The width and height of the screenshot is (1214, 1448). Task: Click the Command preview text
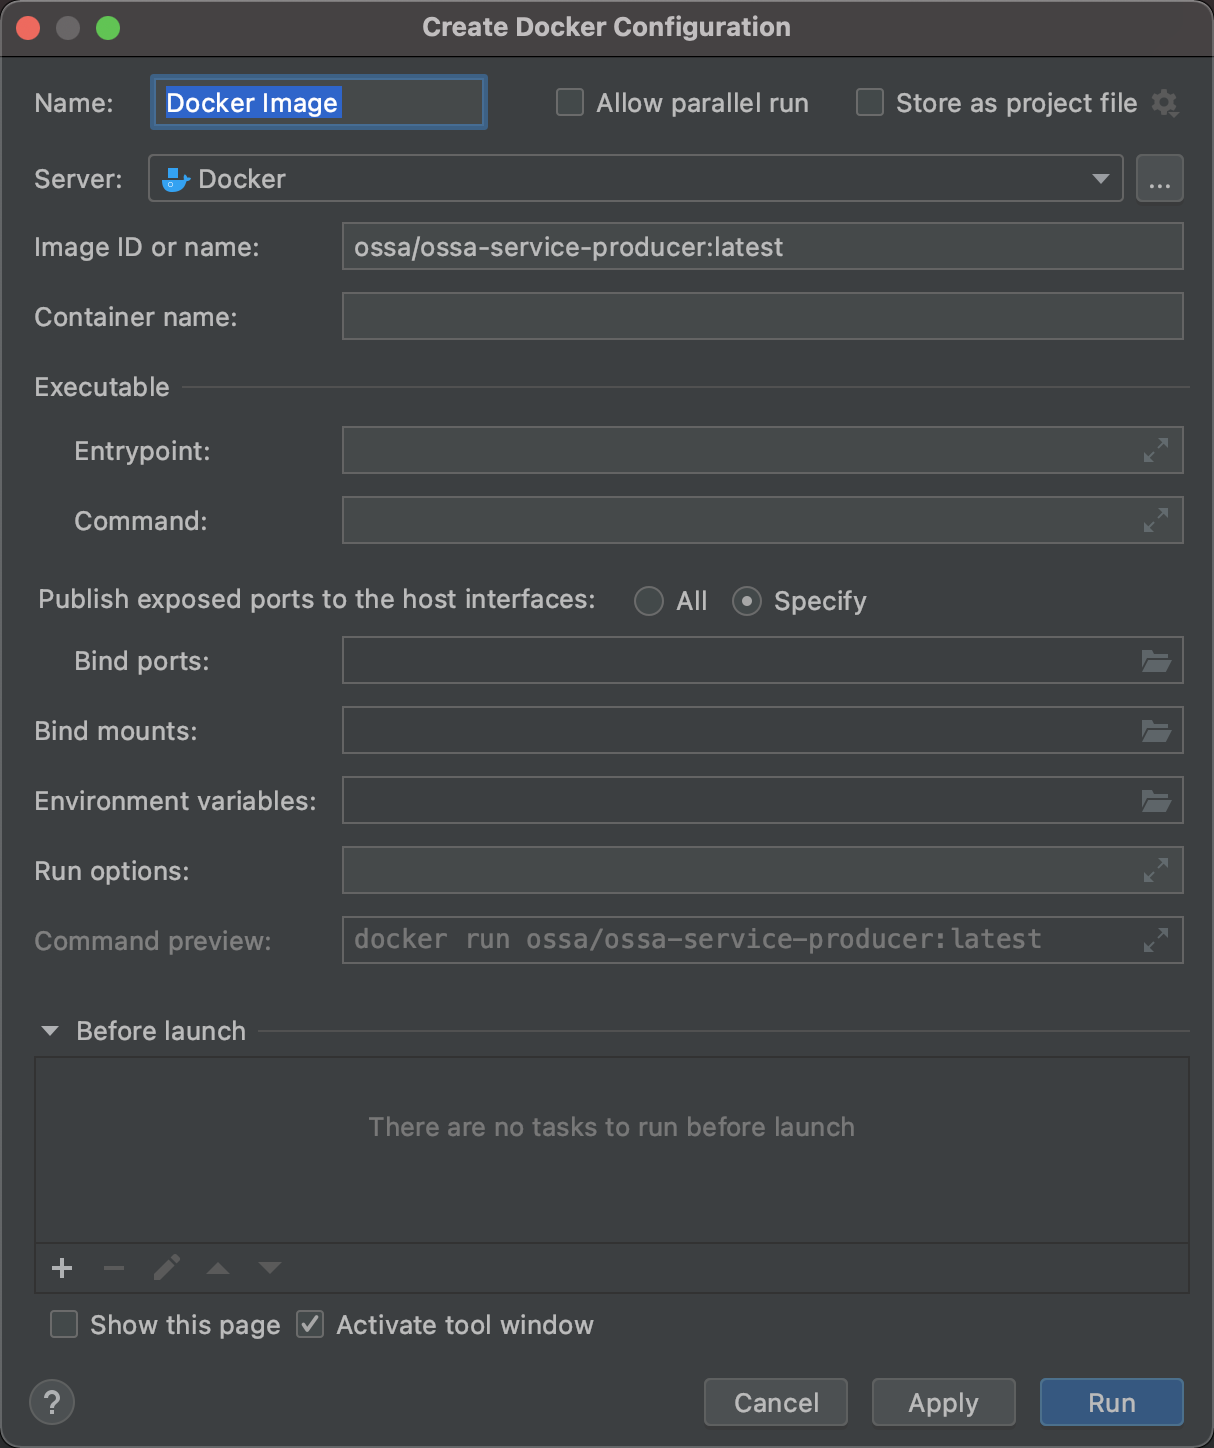click(698, 940)
